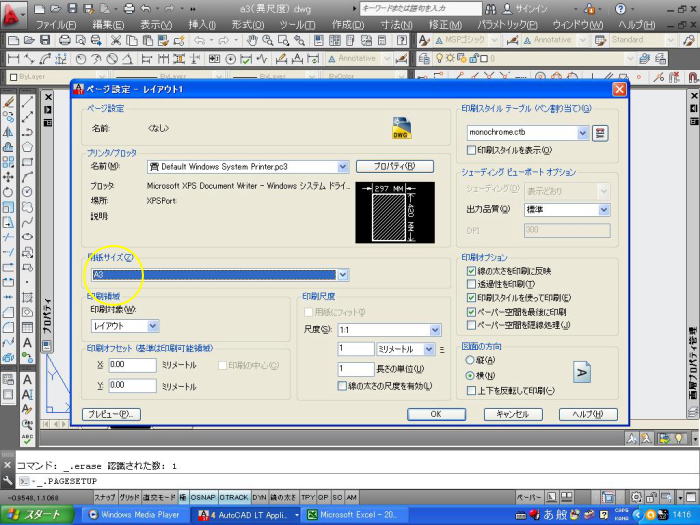This screenshot has width=700, height=525.
Task: Select the Ellipse drawing tool
Action: pyautogui.click(x=27, y=237)
